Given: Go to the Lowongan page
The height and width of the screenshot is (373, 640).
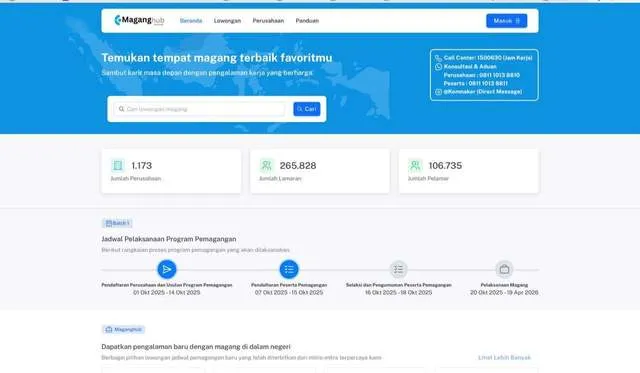Looking at the screenshot, I should click(x=227, y=21).
